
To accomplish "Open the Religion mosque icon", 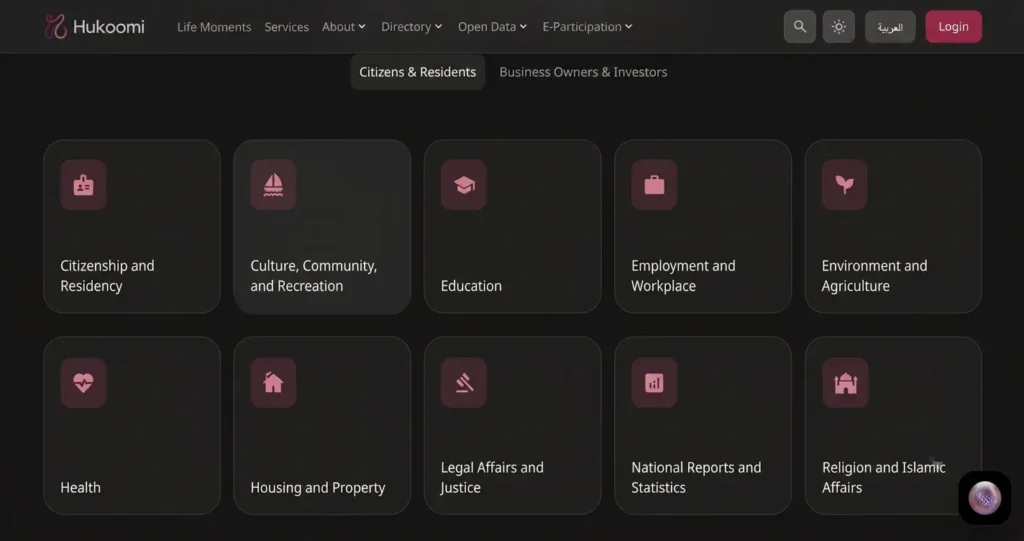I will (x=845, y=383).
